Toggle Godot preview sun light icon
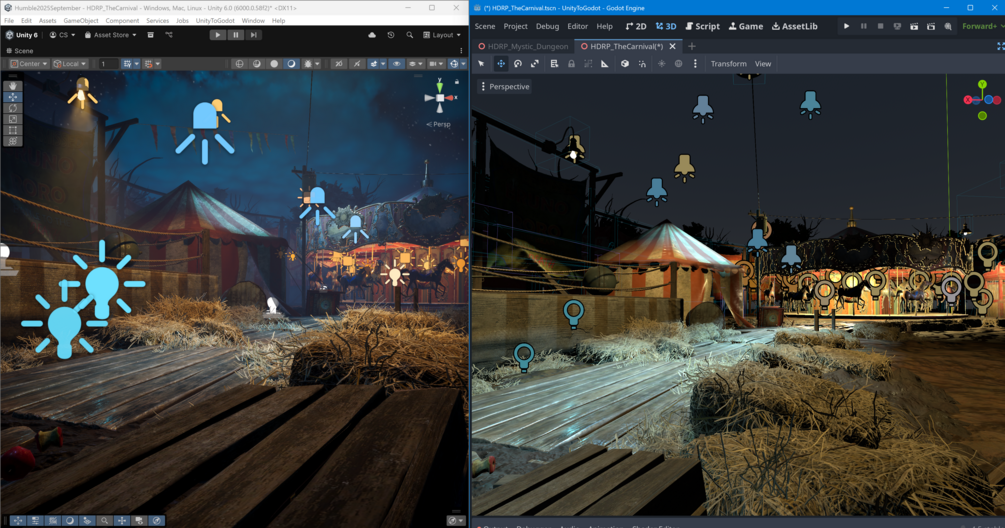Image resolution: width=1005 pixels, height=528 pixels. 661,64
